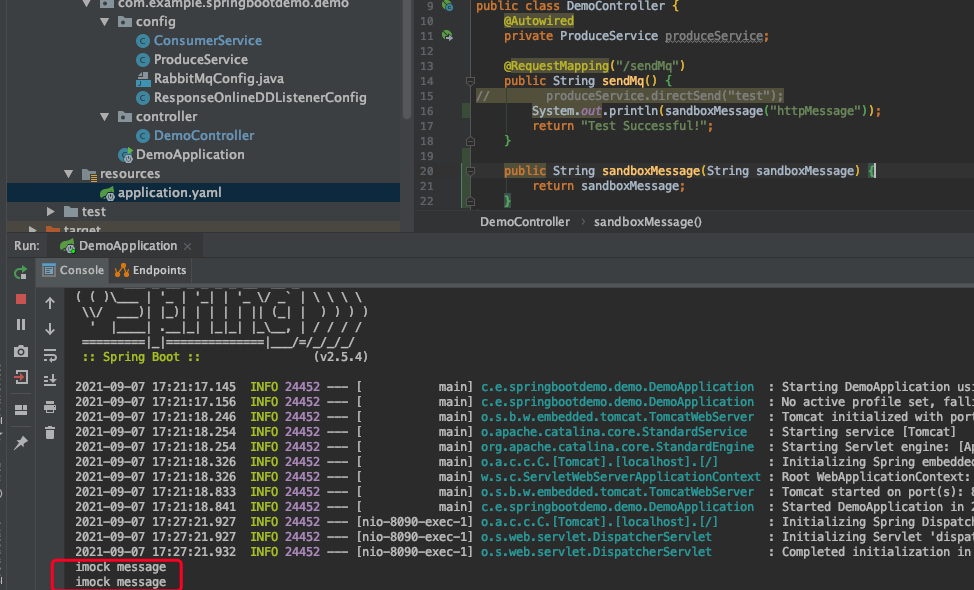The image size is (974, 590).
Task: Toggle soft-wrap in the console
Action: tap(50, 355)
